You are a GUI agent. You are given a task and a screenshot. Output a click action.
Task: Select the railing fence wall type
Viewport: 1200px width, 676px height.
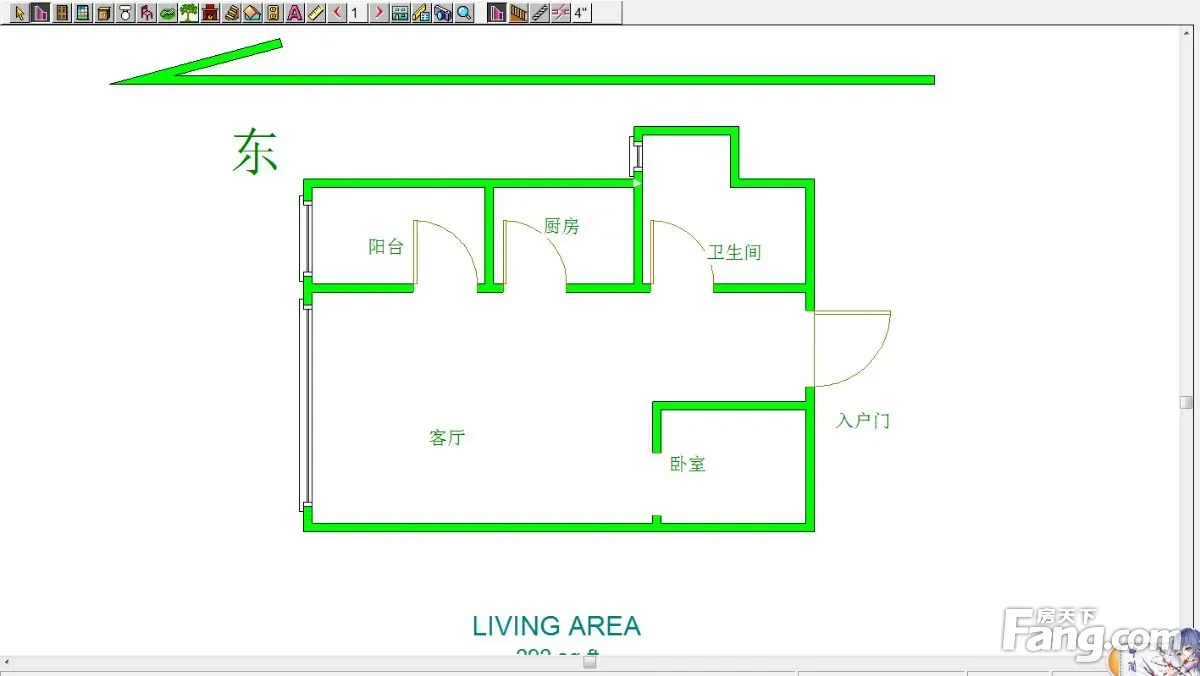(x=518, y=13)
